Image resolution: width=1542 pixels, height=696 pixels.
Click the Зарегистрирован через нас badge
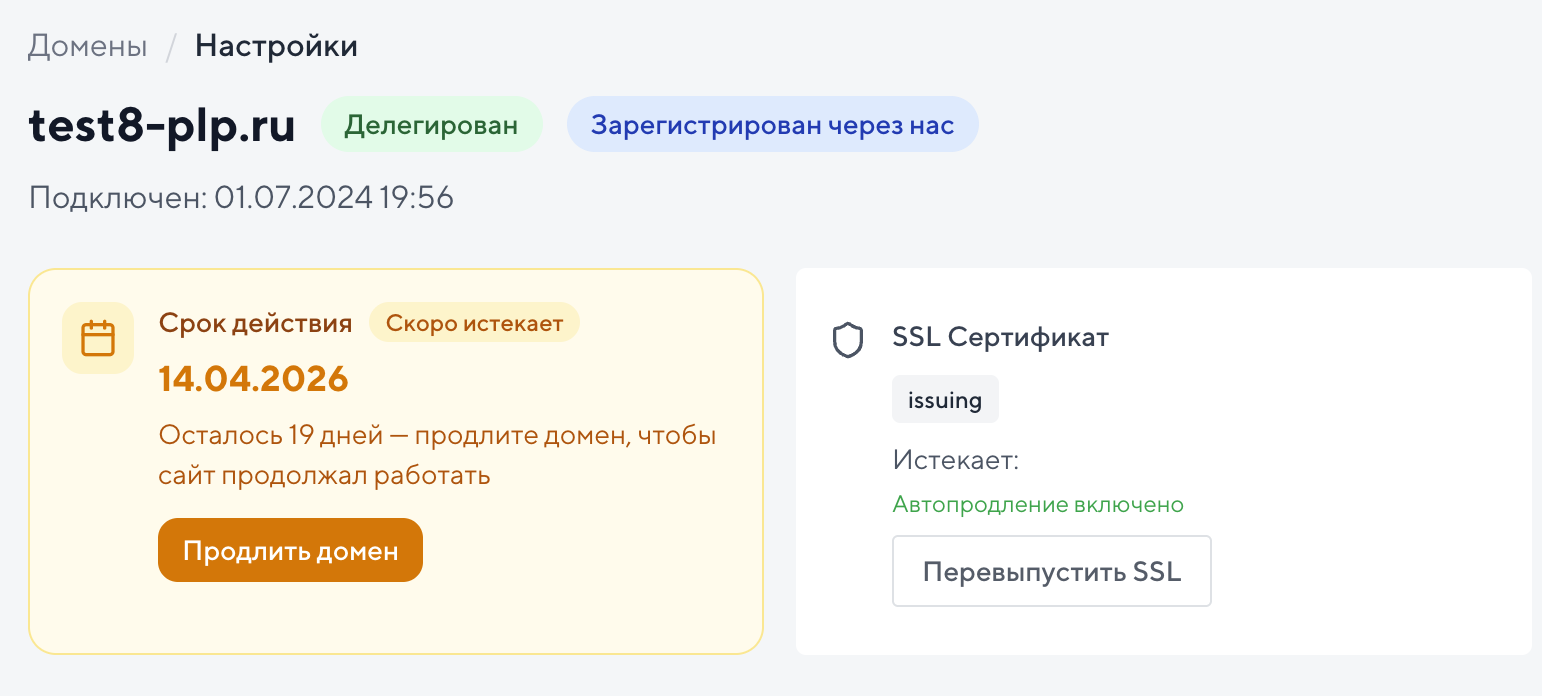point(772,125)
